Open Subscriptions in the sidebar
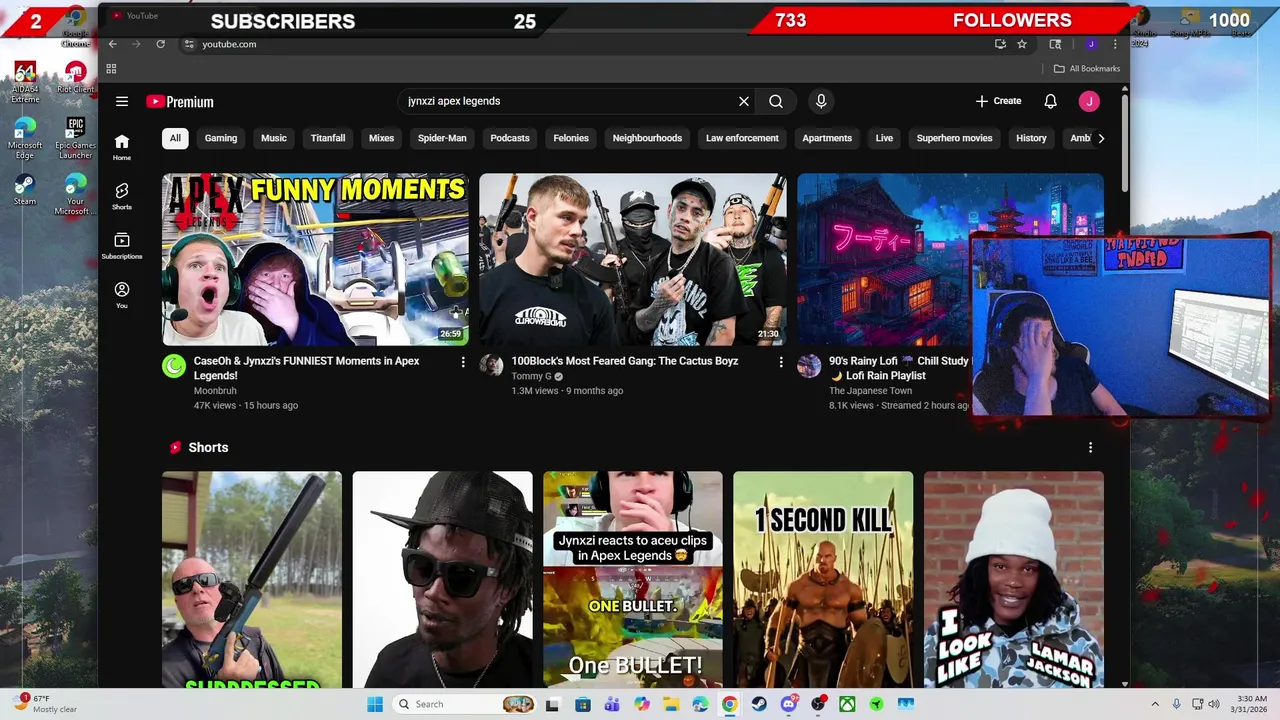1280x720 pixels. [122, 246]
